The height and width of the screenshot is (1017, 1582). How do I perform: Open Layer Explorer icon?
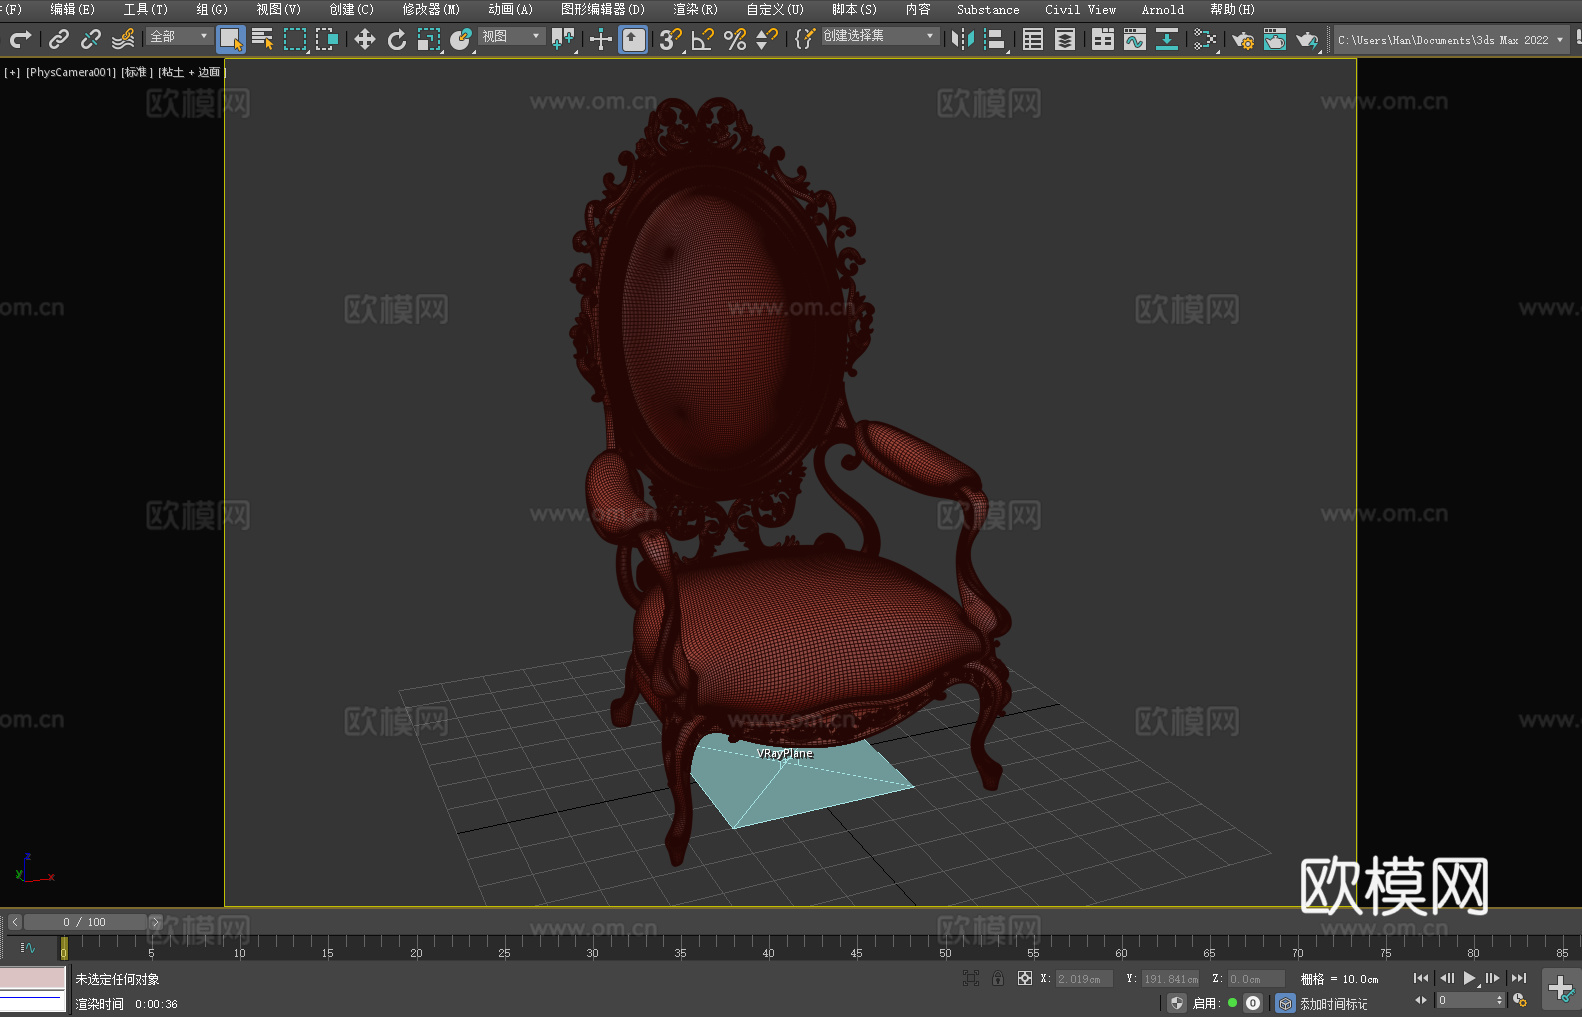click(x=1065, y=39)
